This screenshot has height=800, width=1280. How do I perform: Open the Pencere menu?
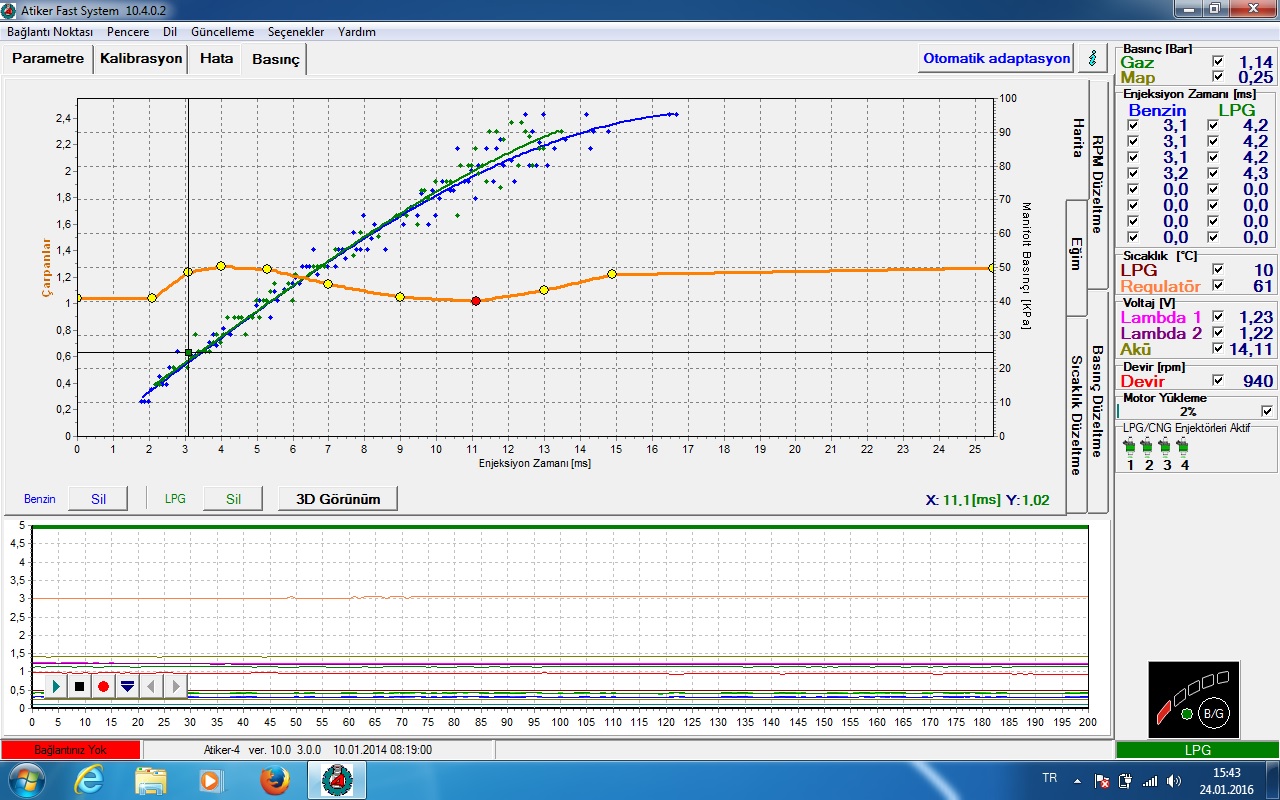(128, 32)
